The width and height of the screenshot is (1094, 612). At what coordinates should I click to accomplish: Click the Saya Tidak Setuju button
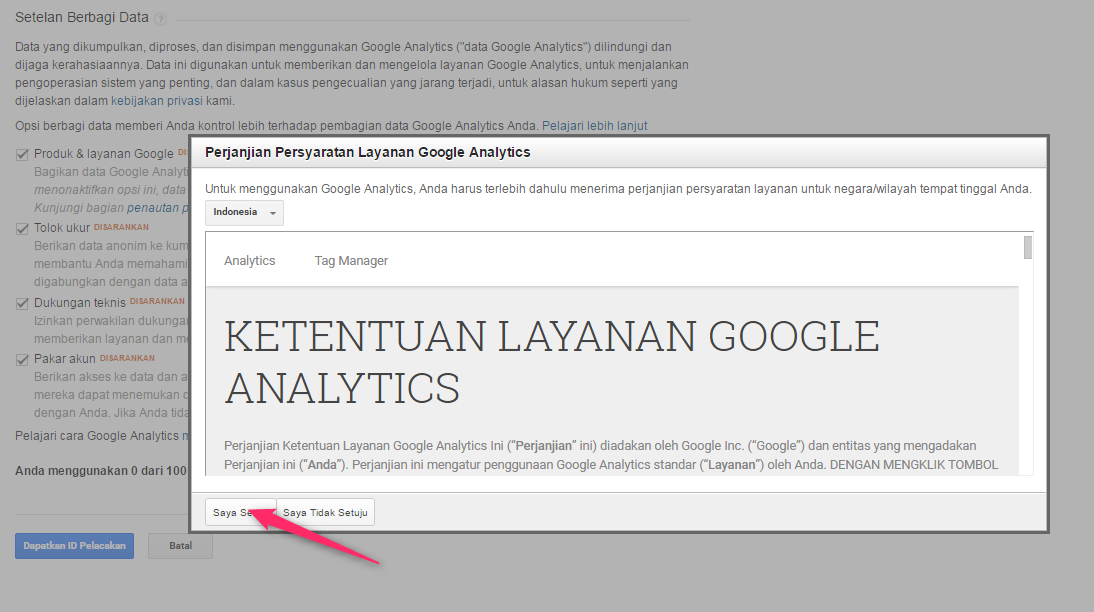325,512
